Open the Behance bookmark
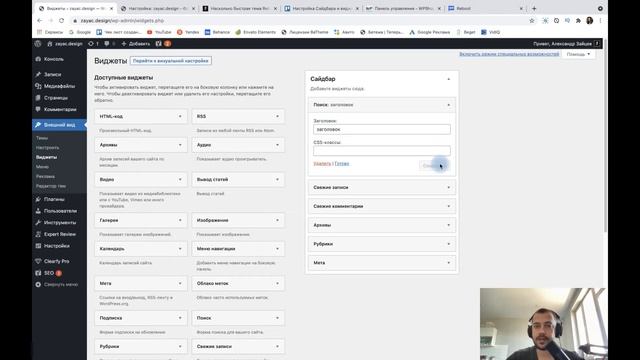640x360 pixels. [x=217, y=32]
